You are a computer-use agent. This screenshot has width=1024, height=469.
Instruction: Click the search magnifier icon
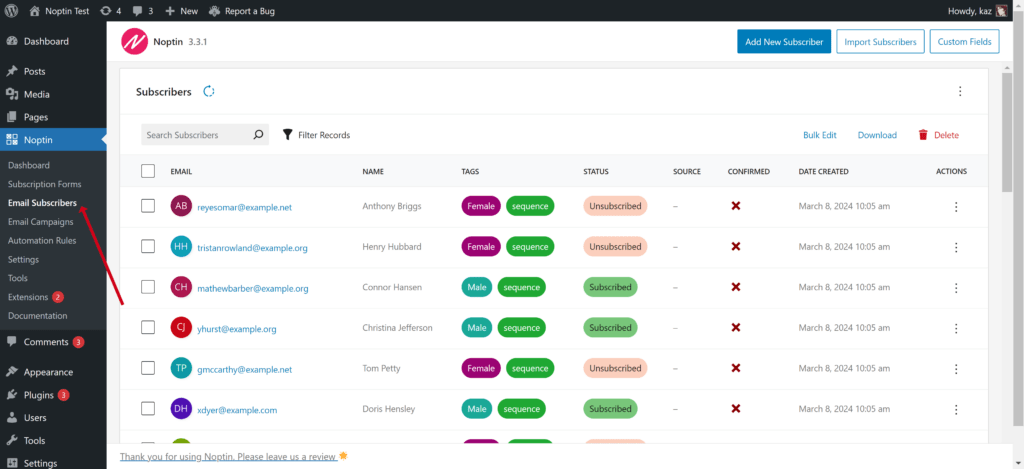click(x=259, y=135)
